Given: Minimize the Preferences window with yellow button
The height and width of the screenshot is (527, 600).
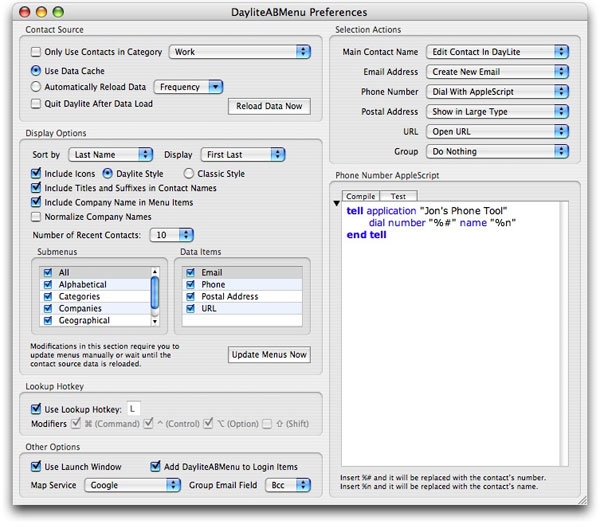Looking at the screenshot, I should tap(41, 12).
